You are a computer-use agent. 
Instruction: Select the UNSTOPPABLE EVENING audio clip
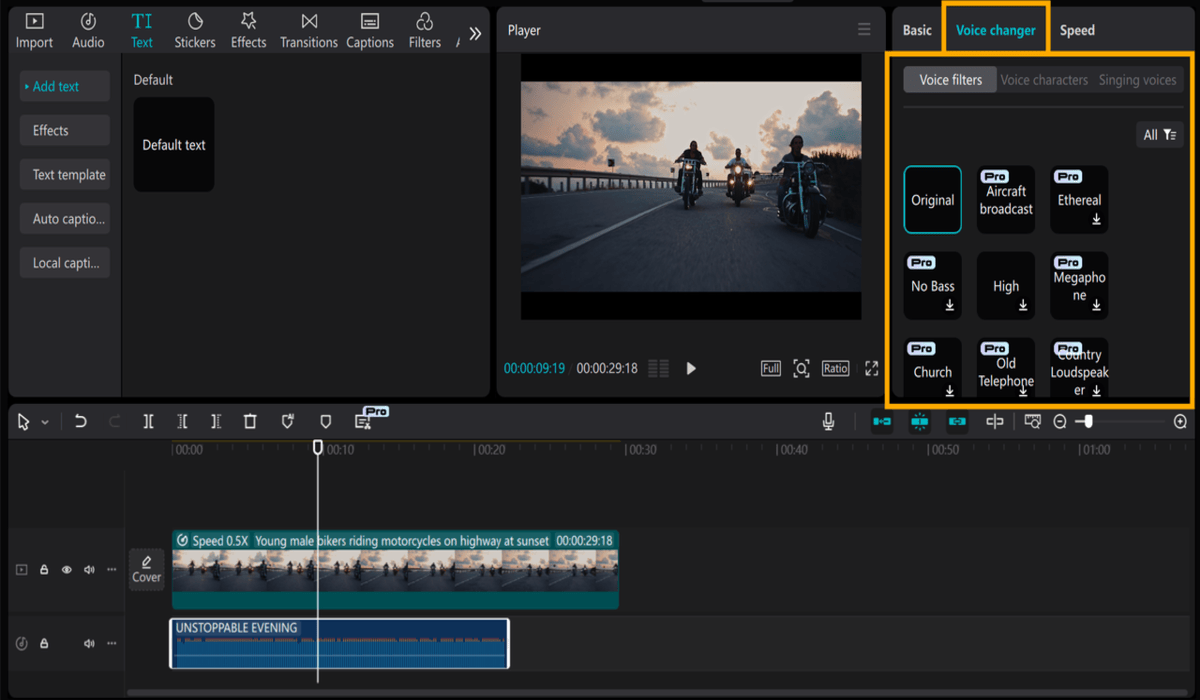point(339,643)
